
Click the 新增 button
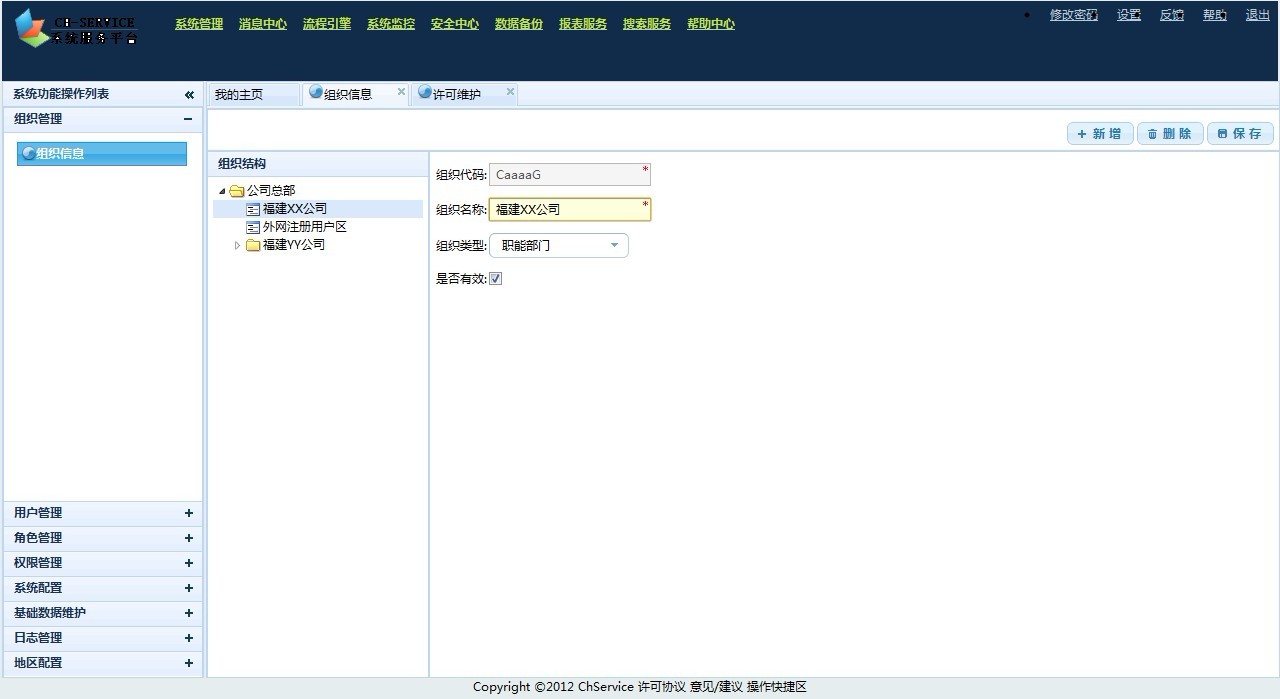[1100, 134]
